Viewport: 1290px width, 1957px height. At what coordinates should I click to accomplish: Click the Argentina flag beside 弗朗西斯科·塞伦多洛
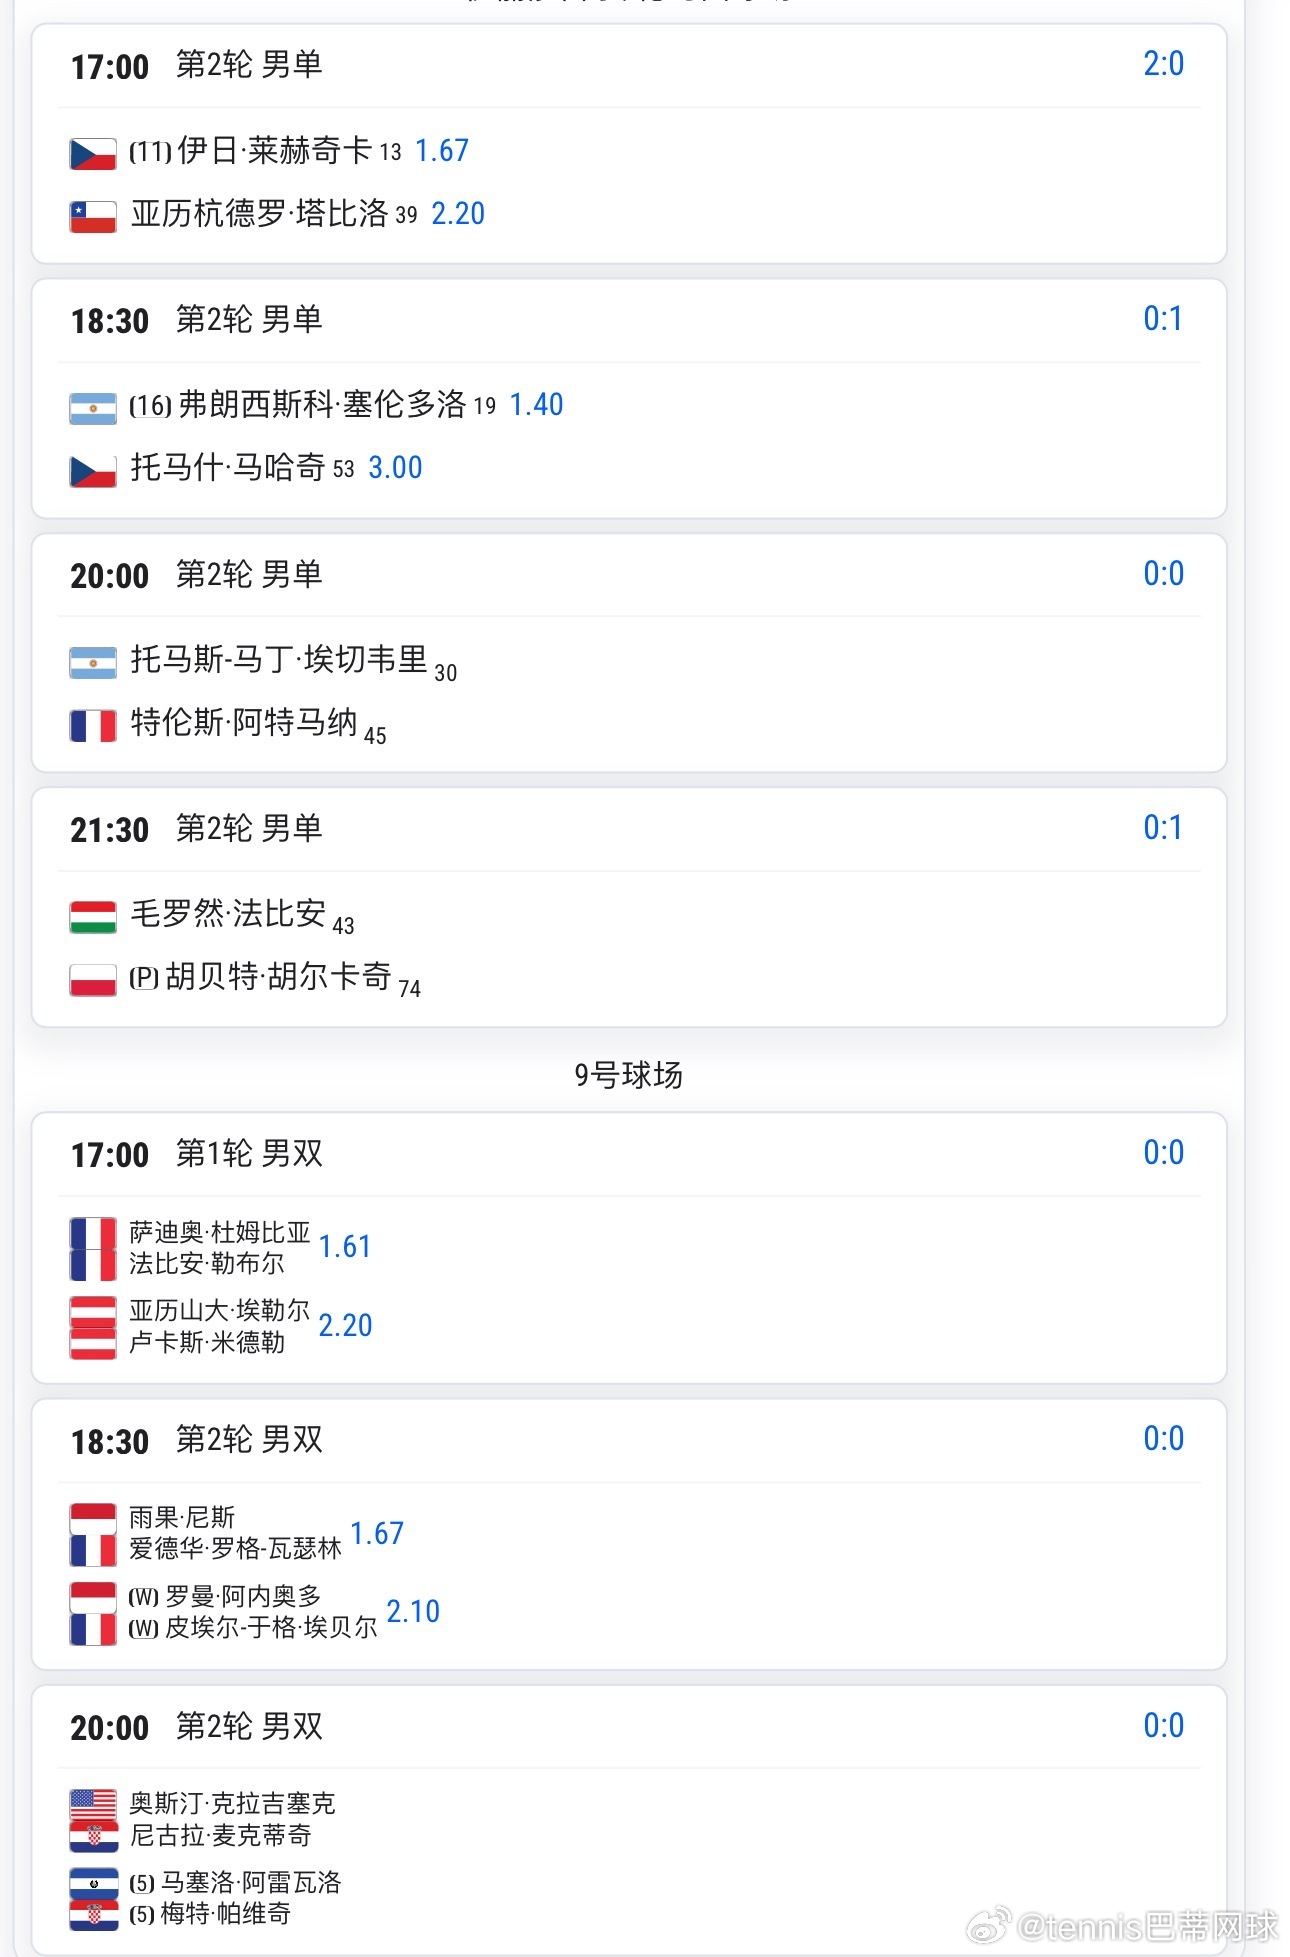pos(93,408)
